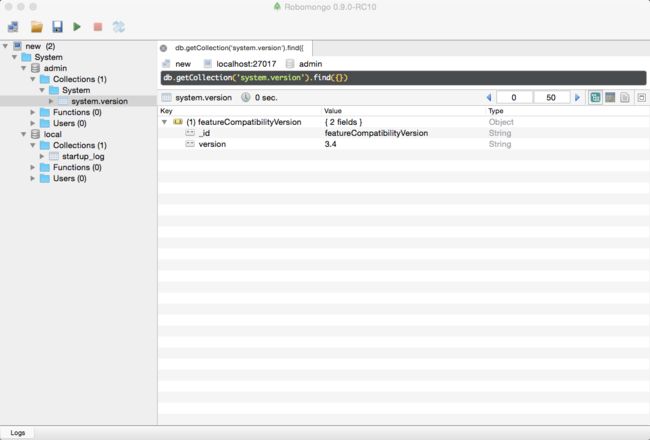This screenshot has width=650, height=440.
Task: Go to previous page with left arrow
Action: [x=489, y=97]
